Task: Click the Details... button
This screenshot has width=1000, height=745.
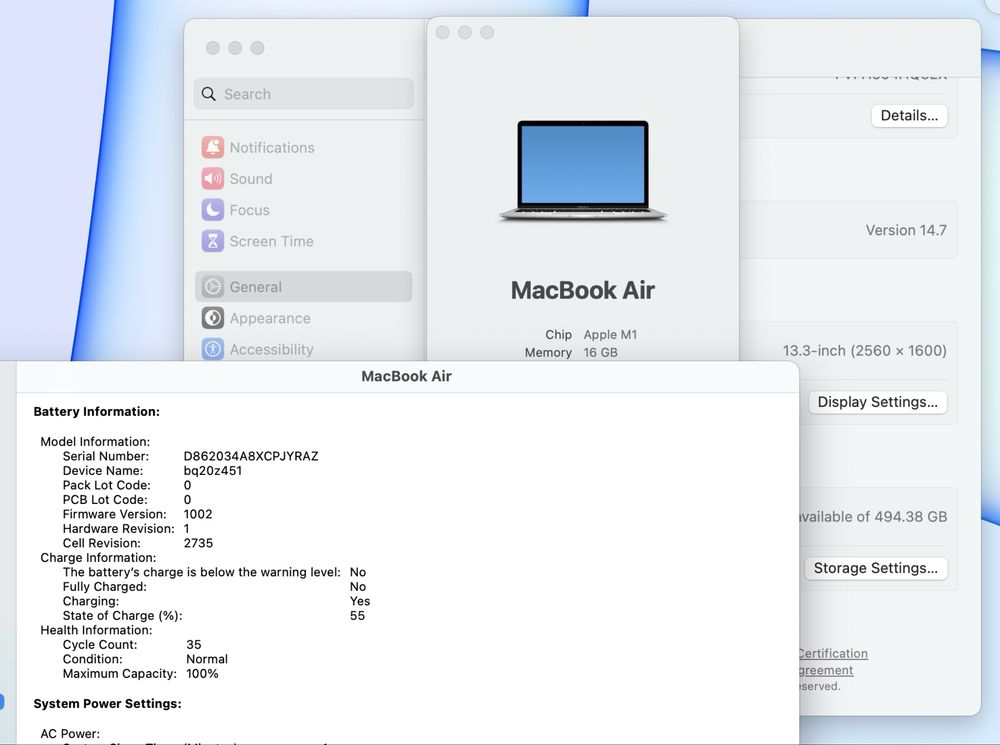Action: tap(909, 115)
